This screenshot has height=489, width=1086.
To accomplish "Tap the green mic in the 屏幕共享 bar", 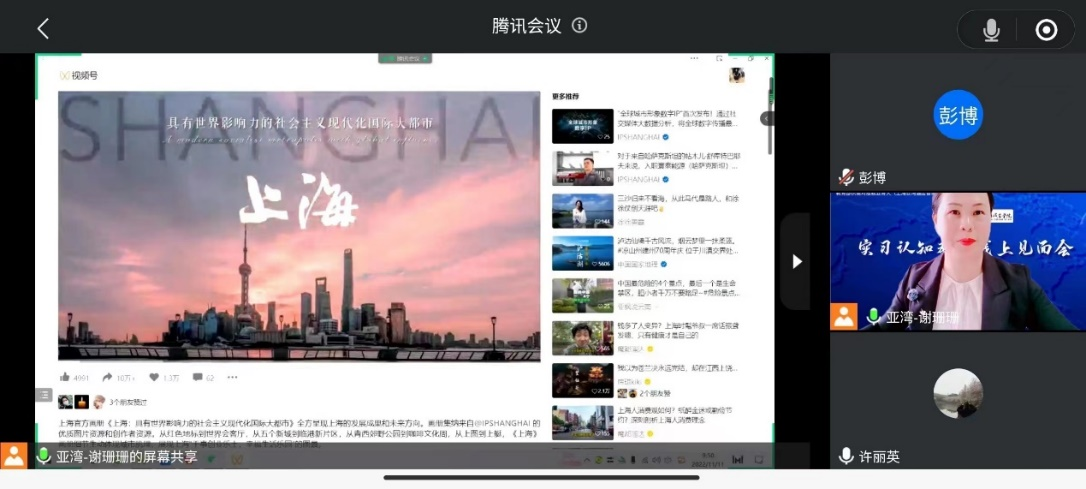I will (x=44, y=456).
